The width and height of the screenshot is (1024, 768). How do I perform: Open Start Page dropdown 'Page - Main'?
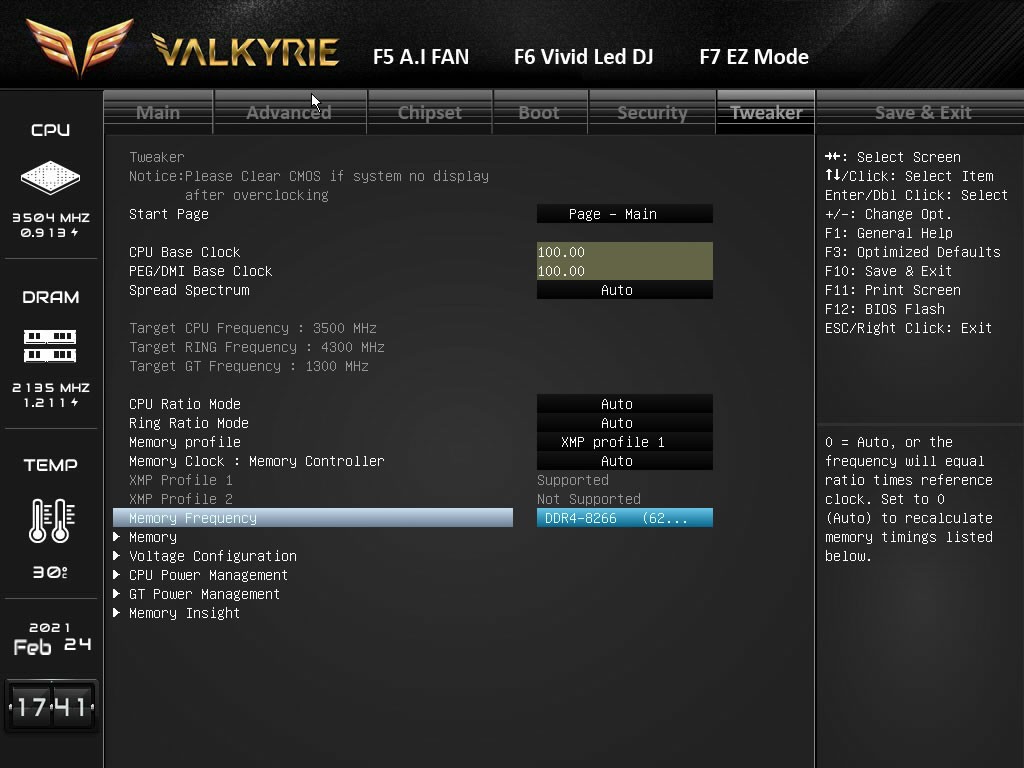click(x=624, y=214)
